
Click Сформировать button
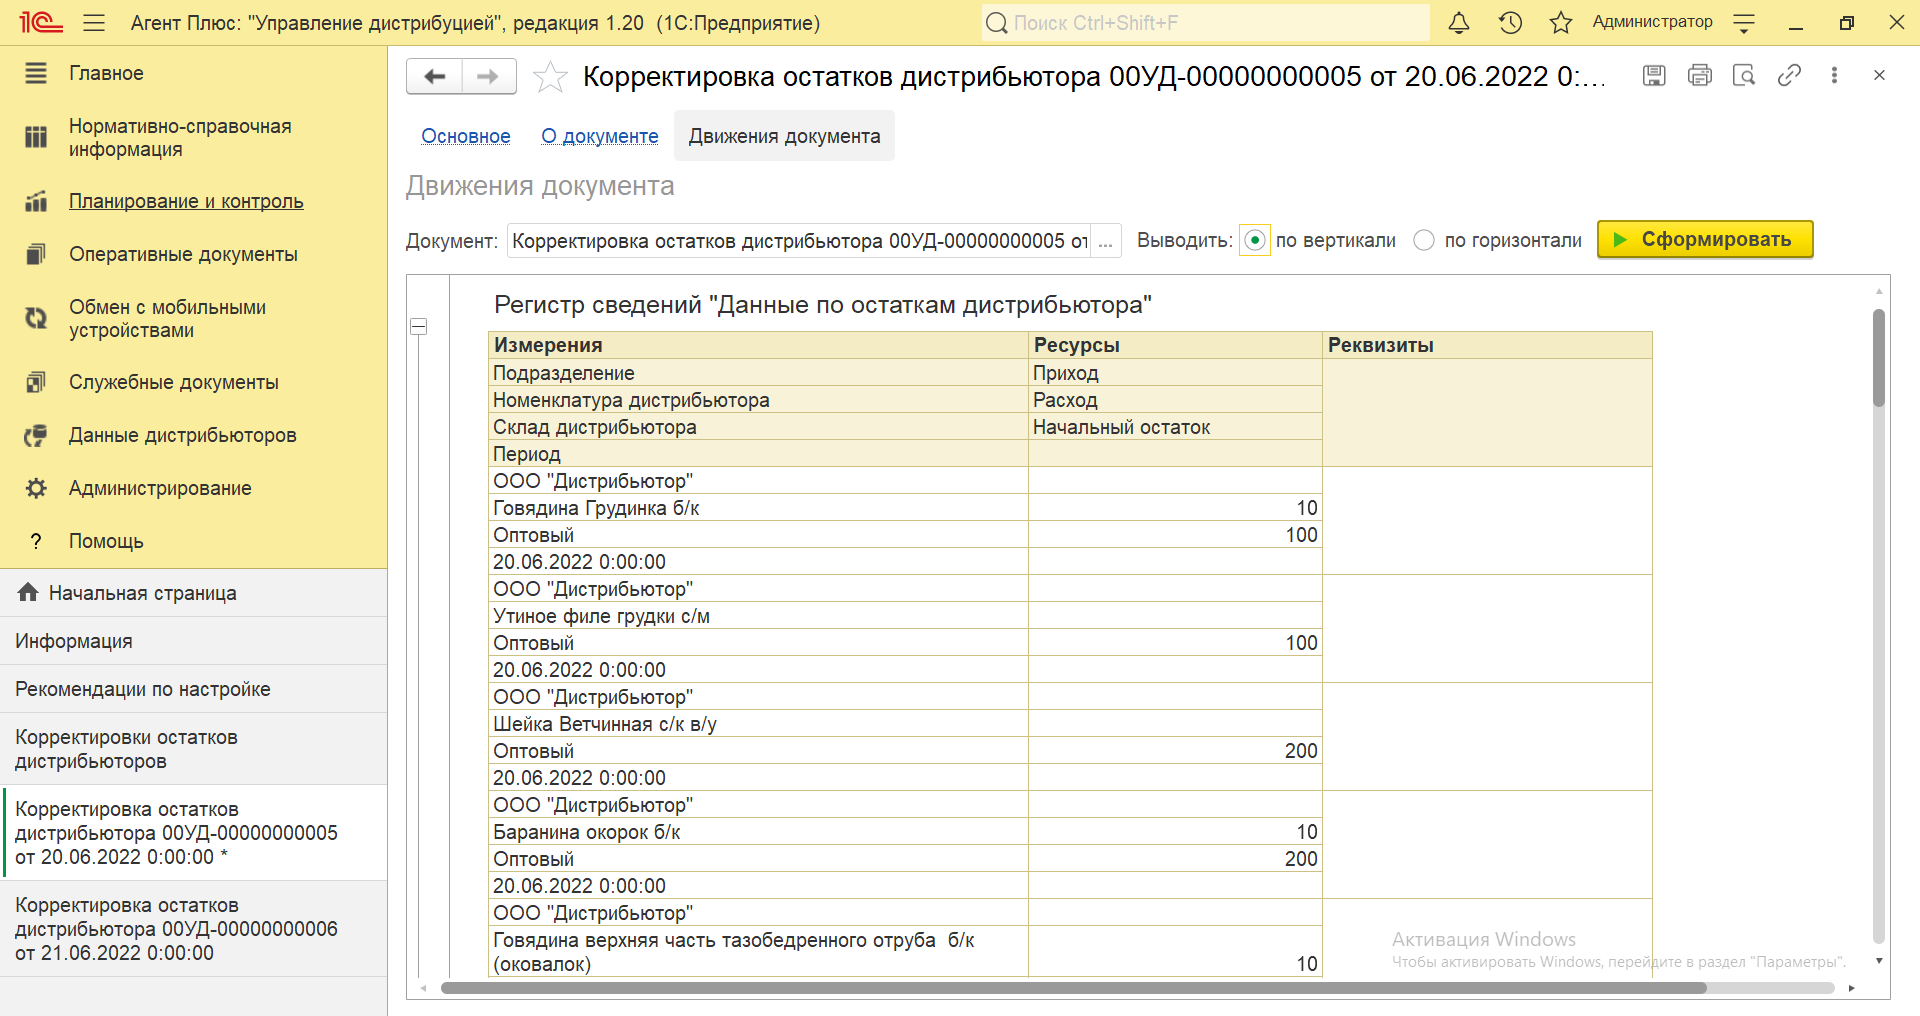[1705, 239]
